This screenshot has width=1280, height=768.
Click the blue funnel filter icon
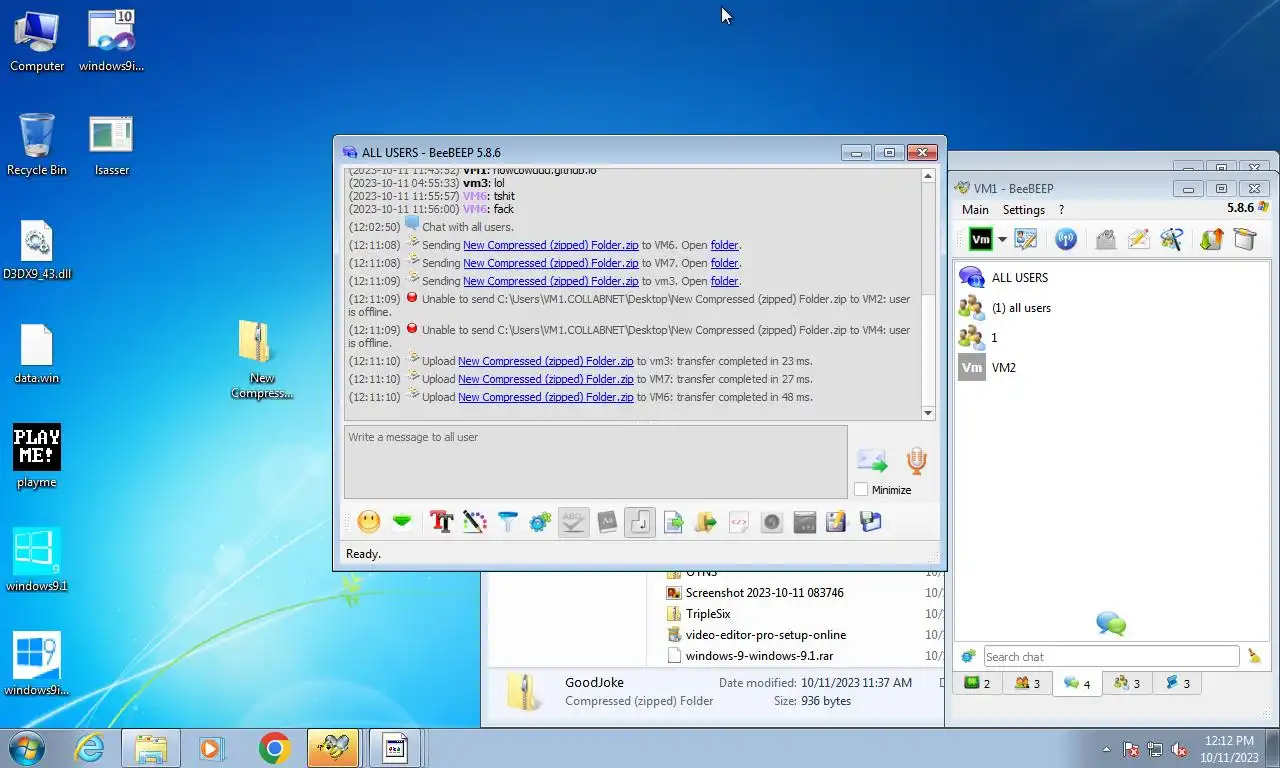(x=508, y=522)
